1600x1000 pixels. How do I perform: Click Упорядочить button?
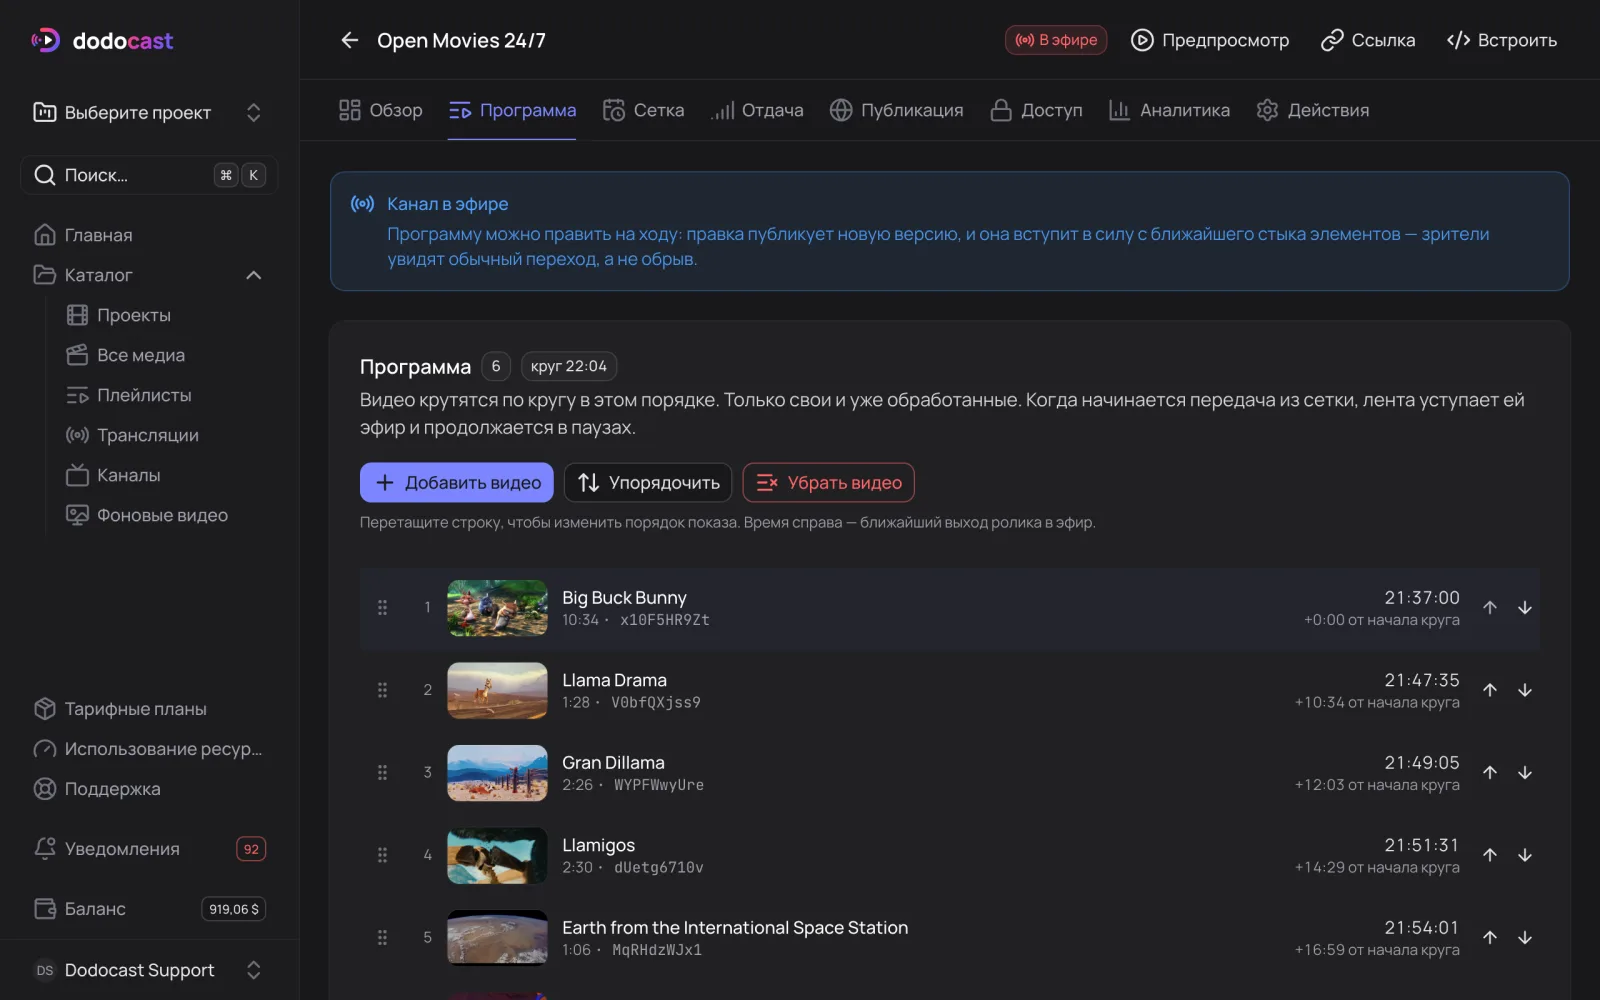tap(648, 482)
